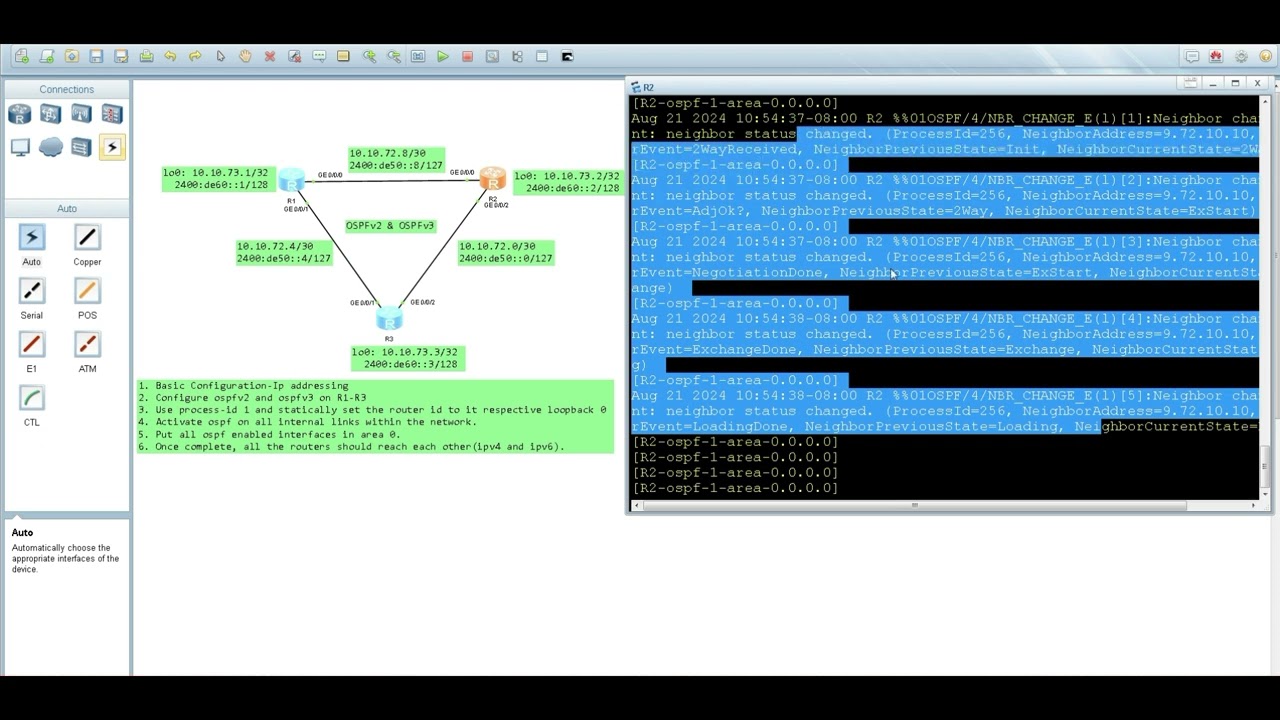
Task: Choose the Auto cable type
Action: click(32, 238)
